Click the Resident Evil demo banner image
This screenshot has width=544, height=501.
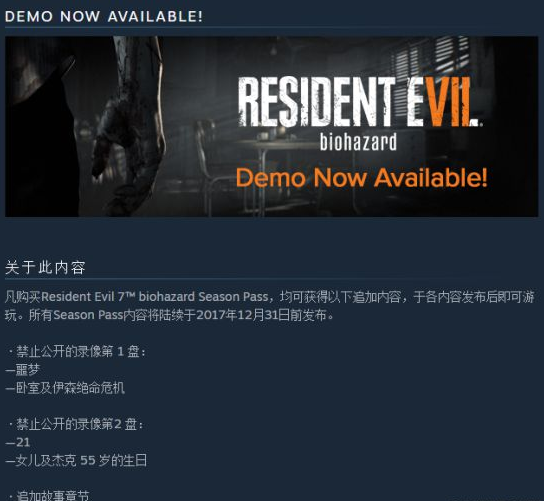coord(272,126)
